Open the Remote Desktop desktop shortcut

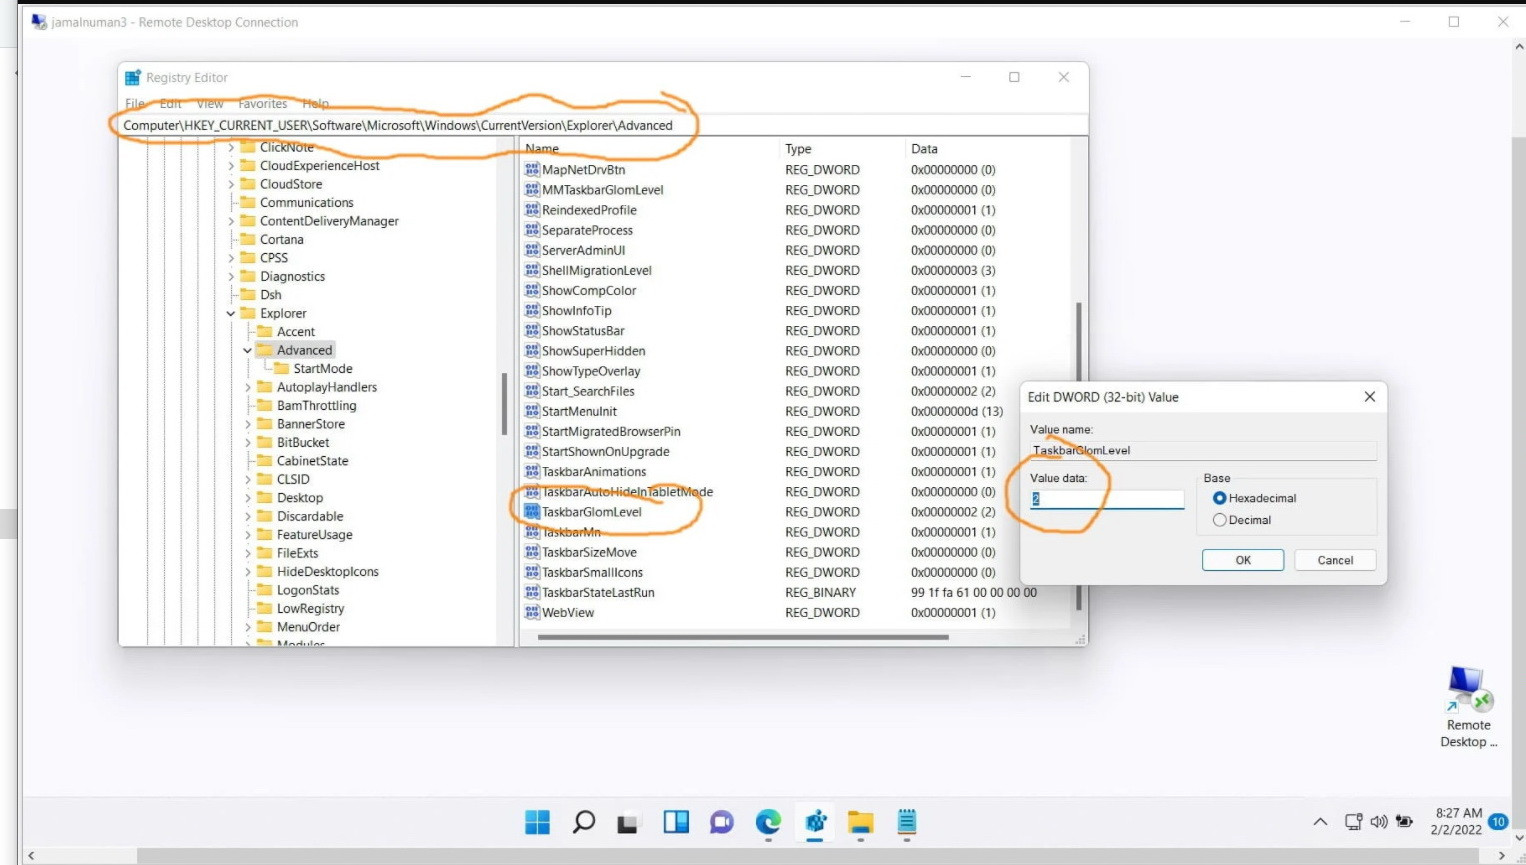pyautogui.click(x=1468, y=706)
